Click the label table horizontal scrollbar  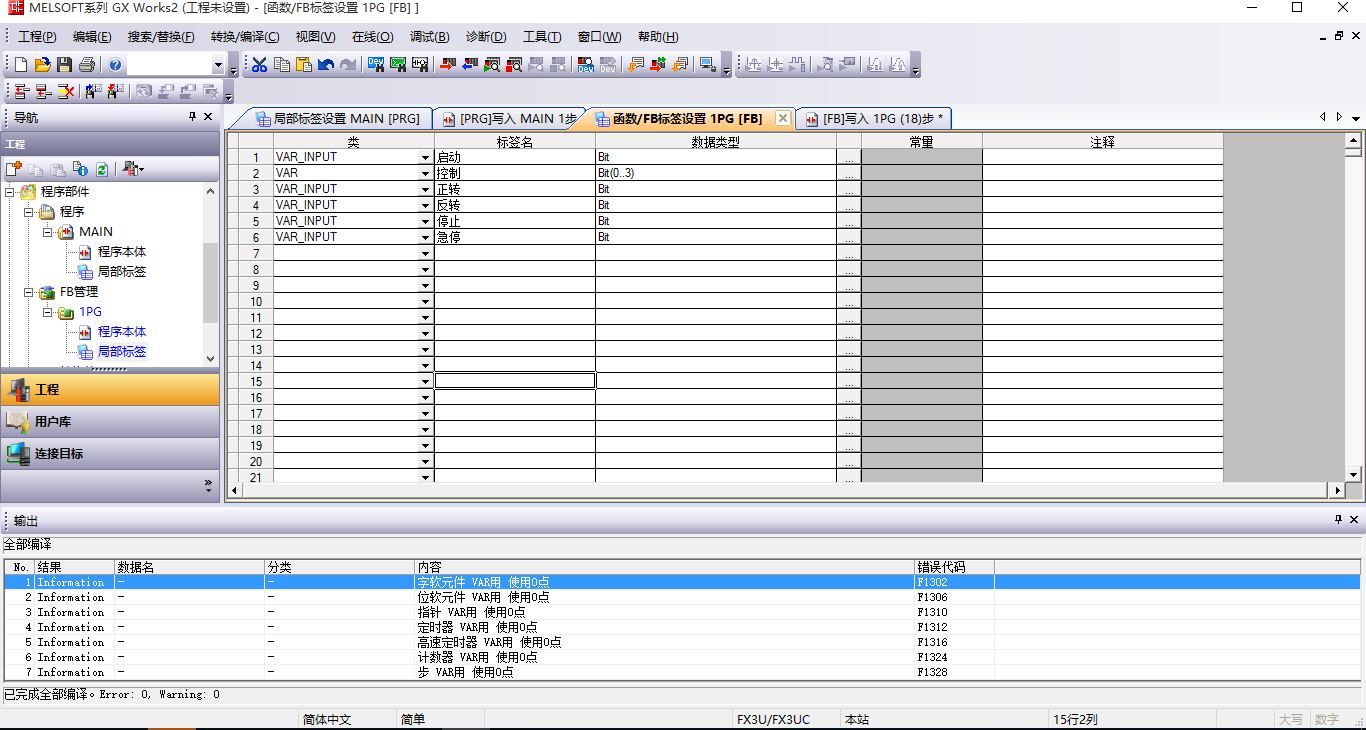[780, 490]
